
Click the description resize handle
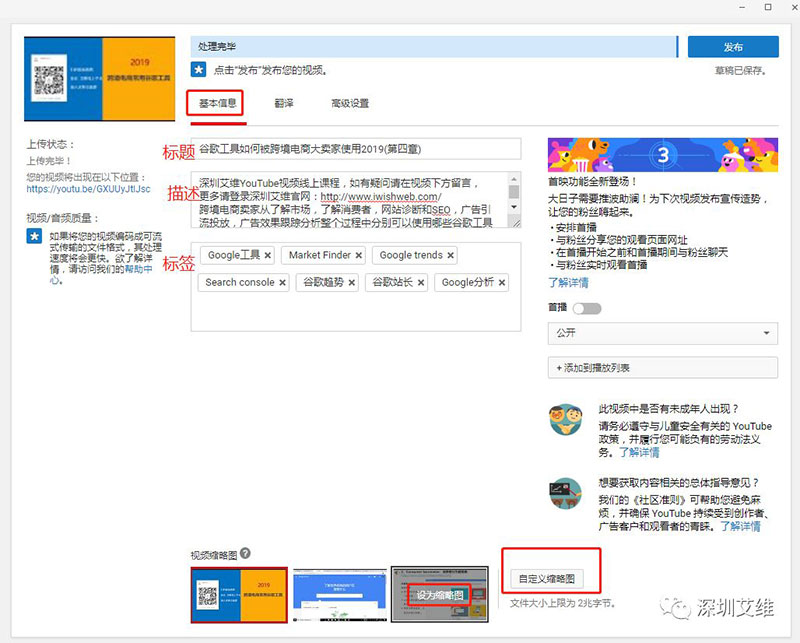pyautogui.click(x=515, y=222)
